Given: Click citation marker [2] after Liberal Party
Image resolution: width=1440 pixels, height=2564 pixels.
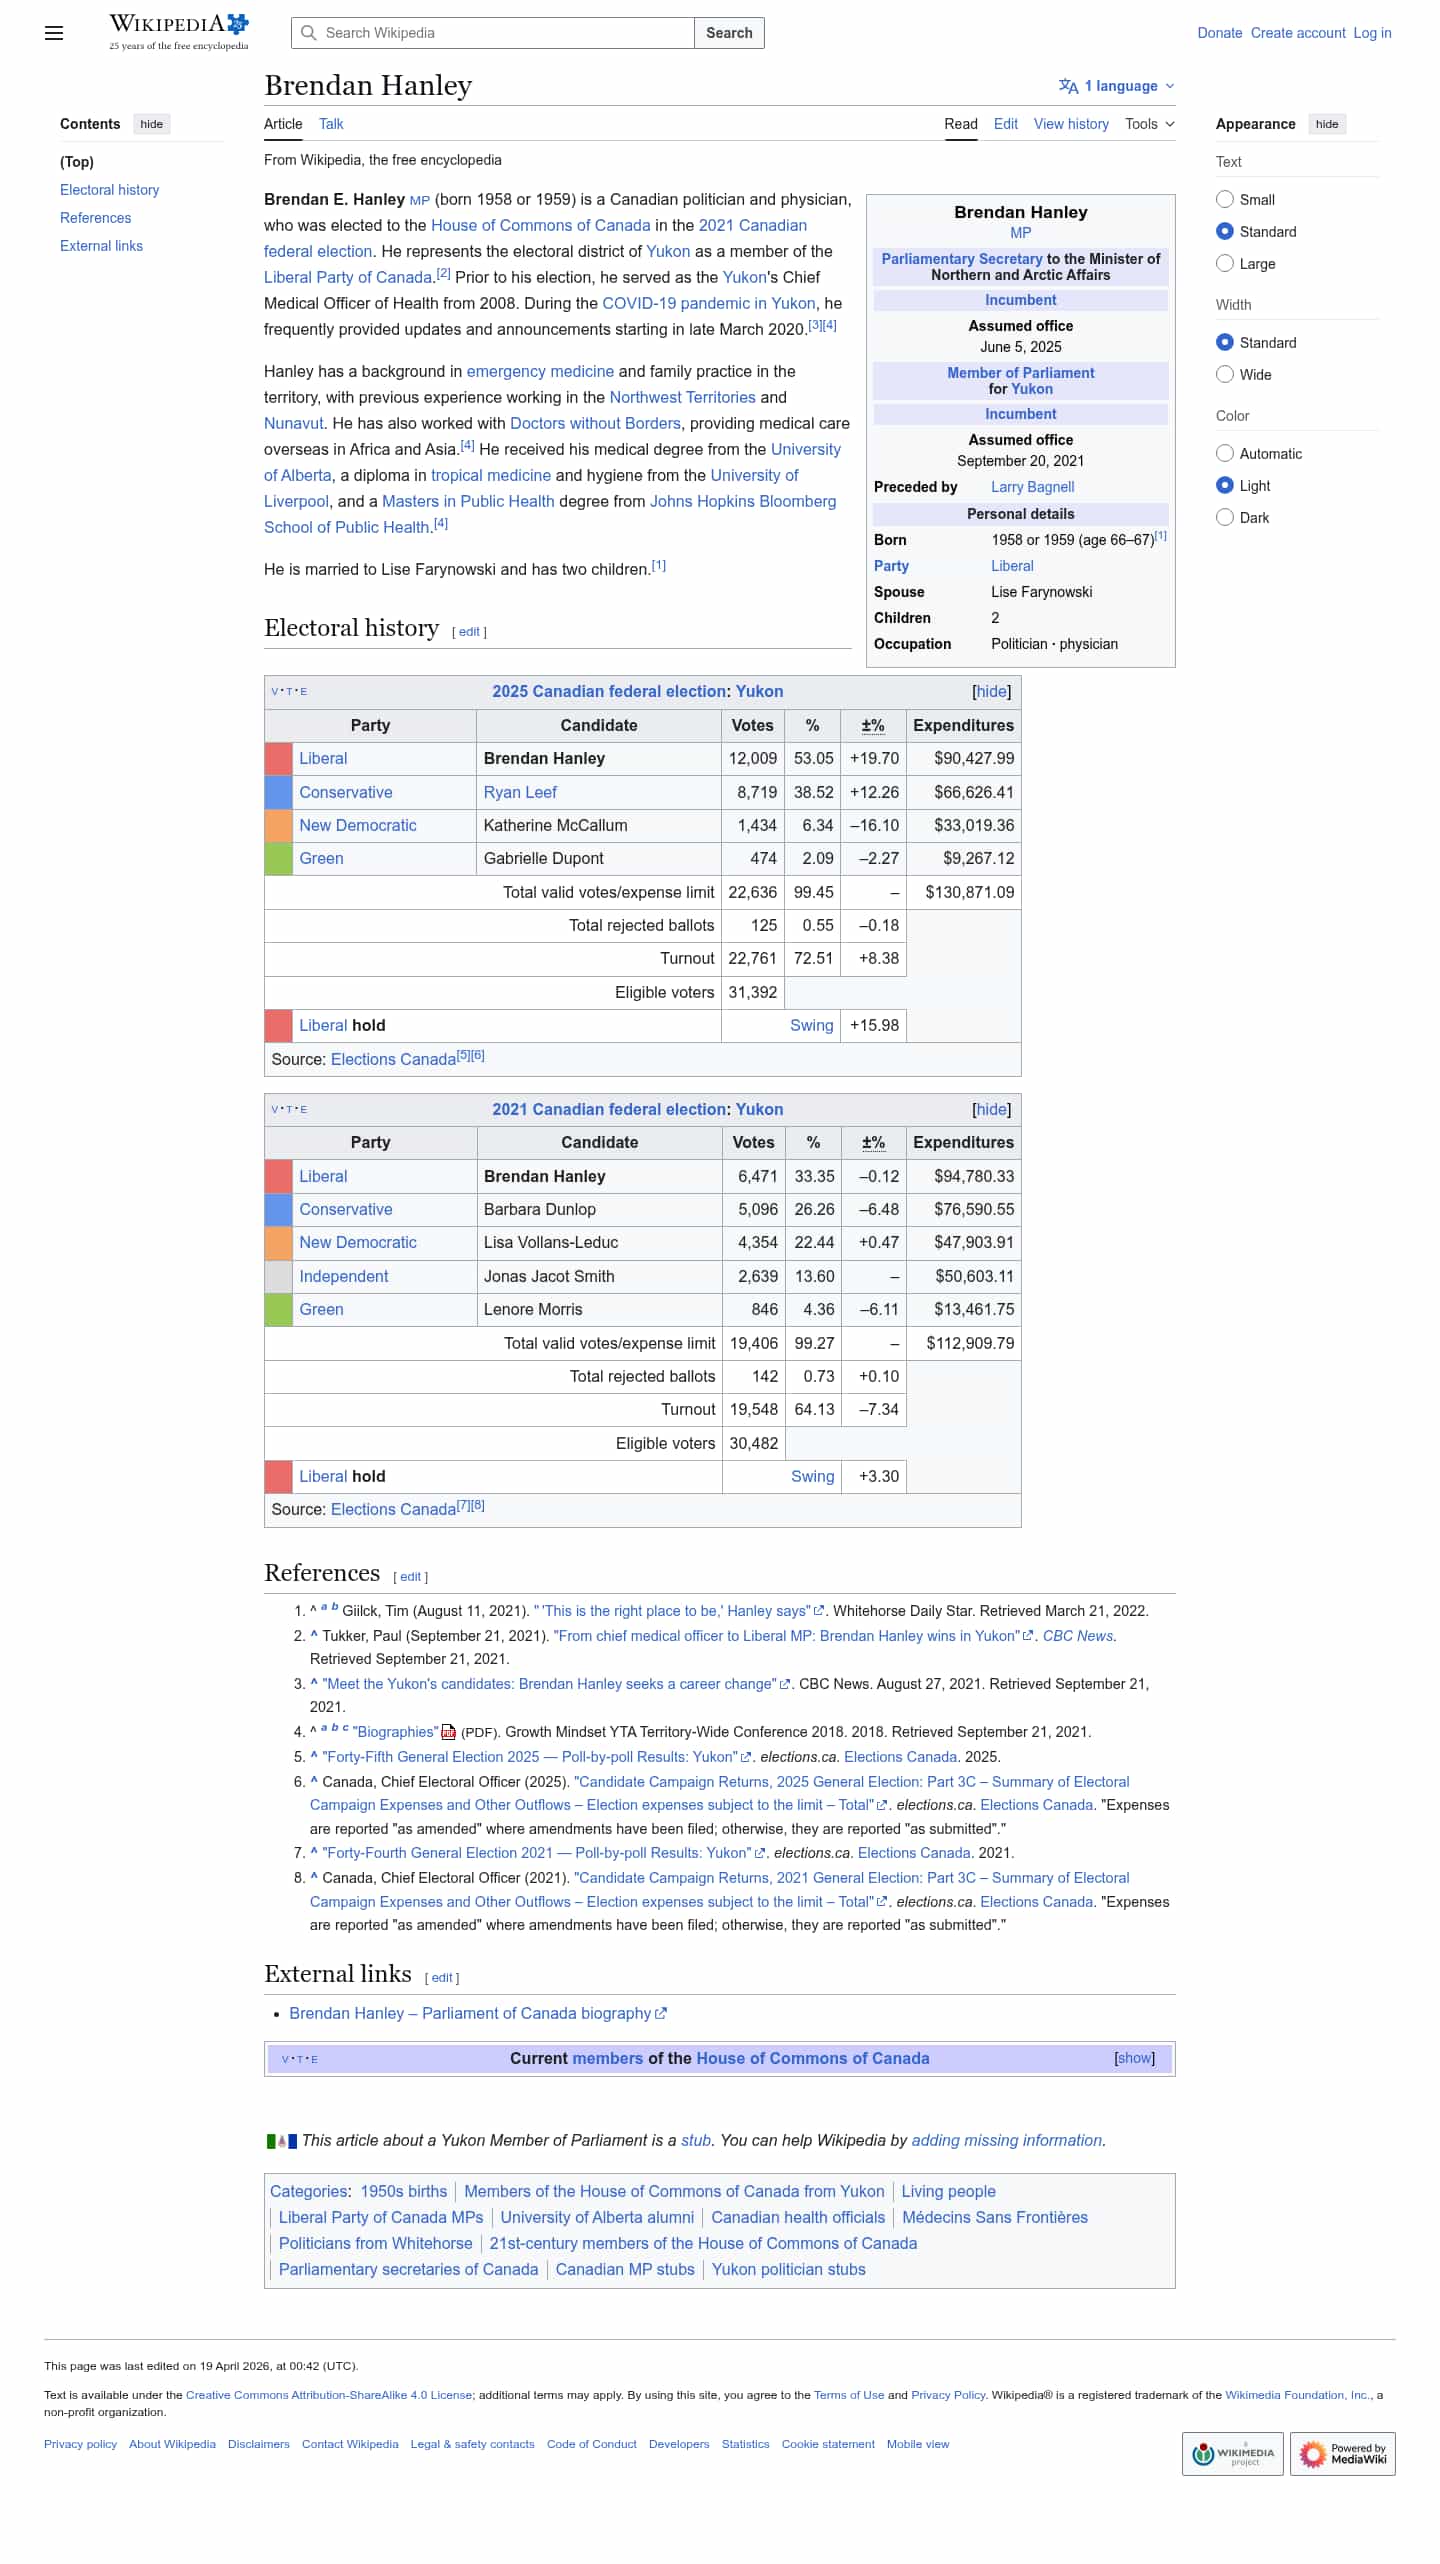Looking at the screenshot, I should 443,274.
